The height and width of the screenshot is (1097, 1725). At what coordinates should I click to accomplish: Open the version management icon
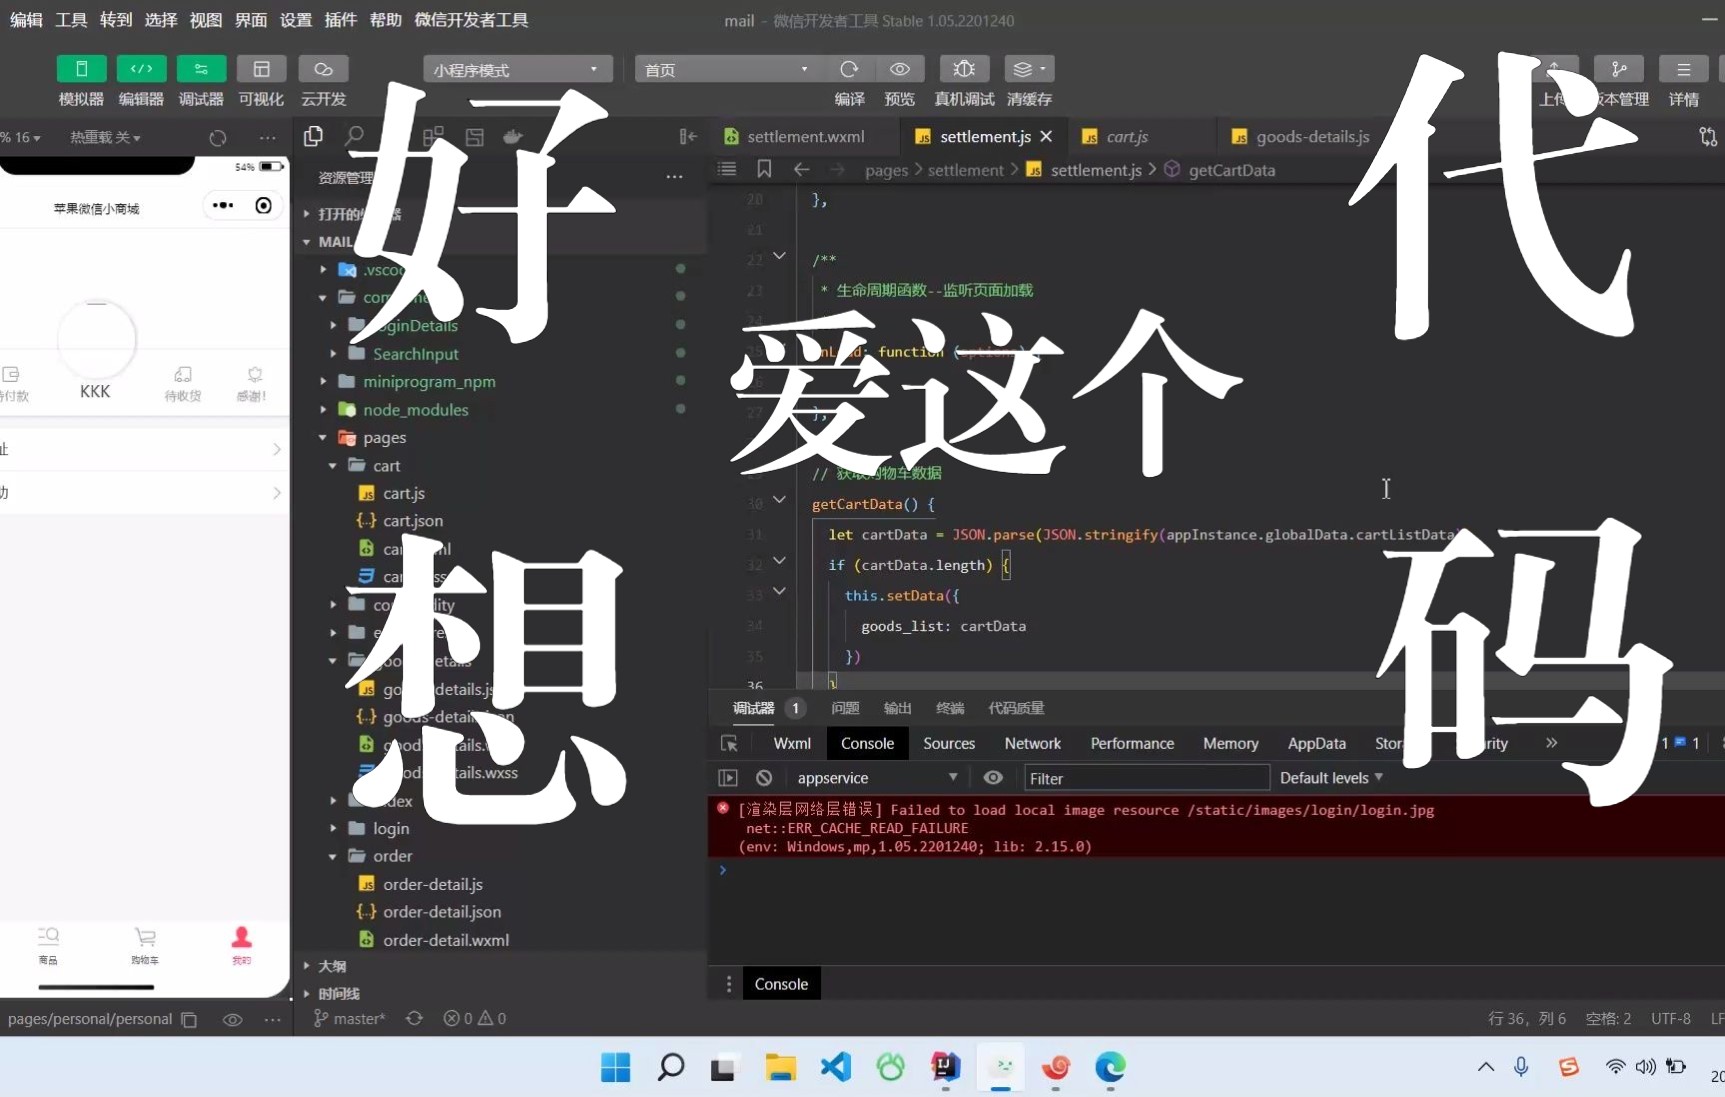pyautogui.click(x=1618, y=69)
